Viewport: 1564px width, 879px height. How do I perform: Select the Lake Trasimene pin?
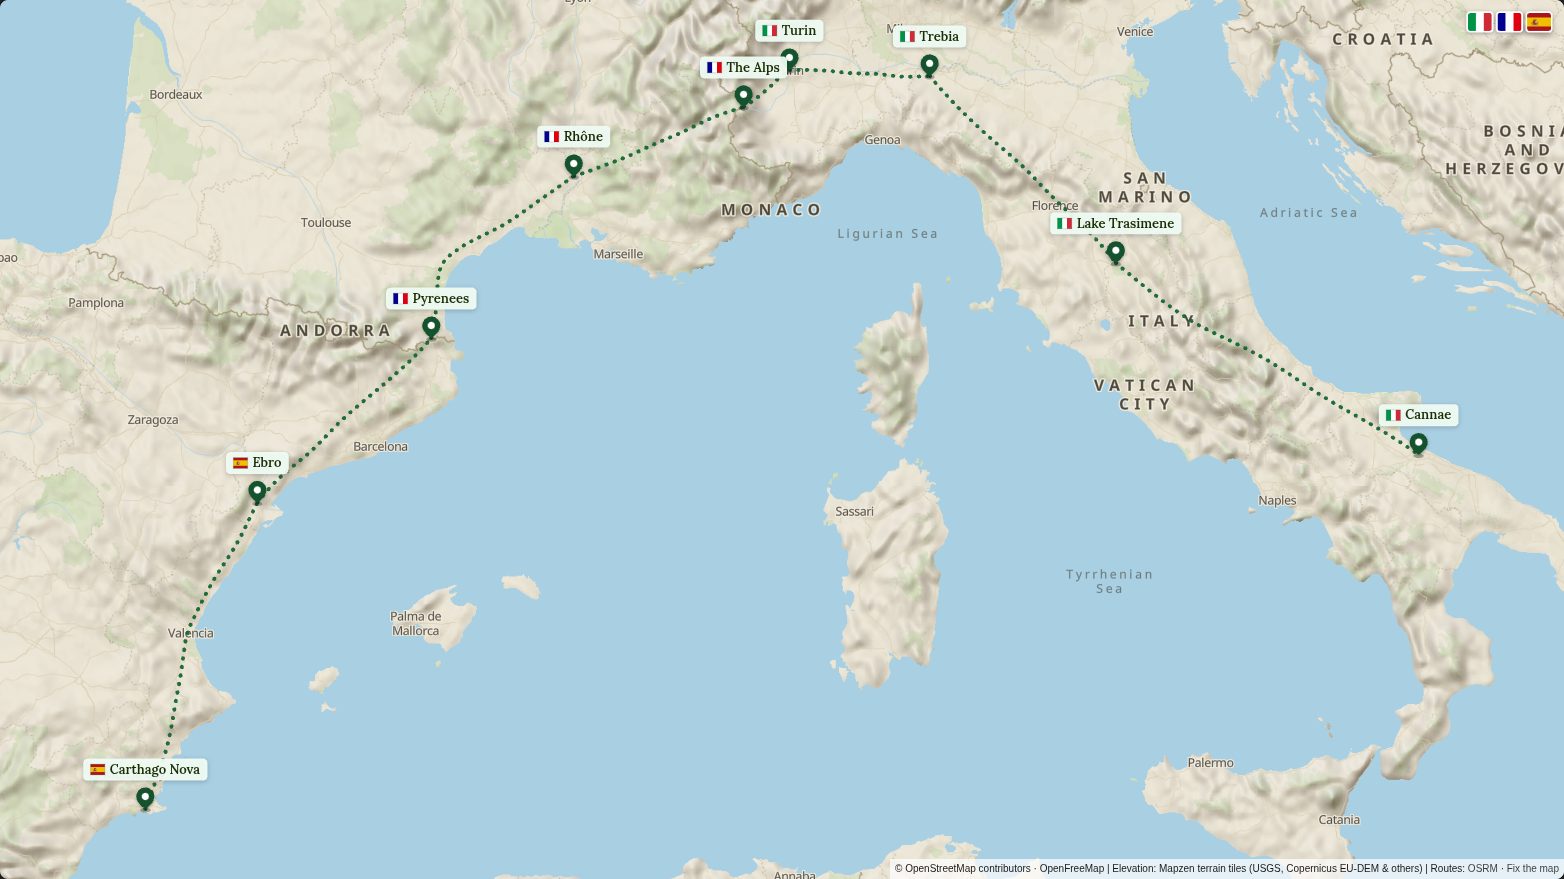point(1115,252)
